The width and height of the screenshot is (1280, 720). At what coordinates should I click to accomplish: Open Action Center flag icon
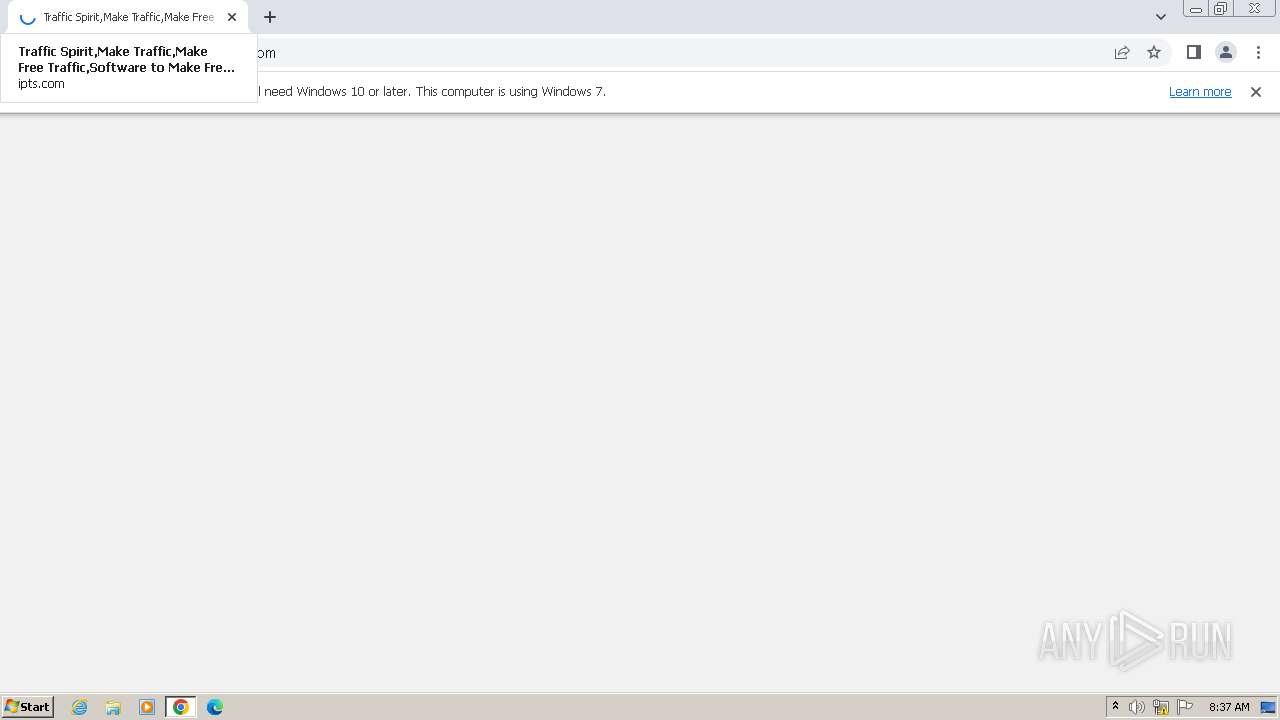point(1185,707)
